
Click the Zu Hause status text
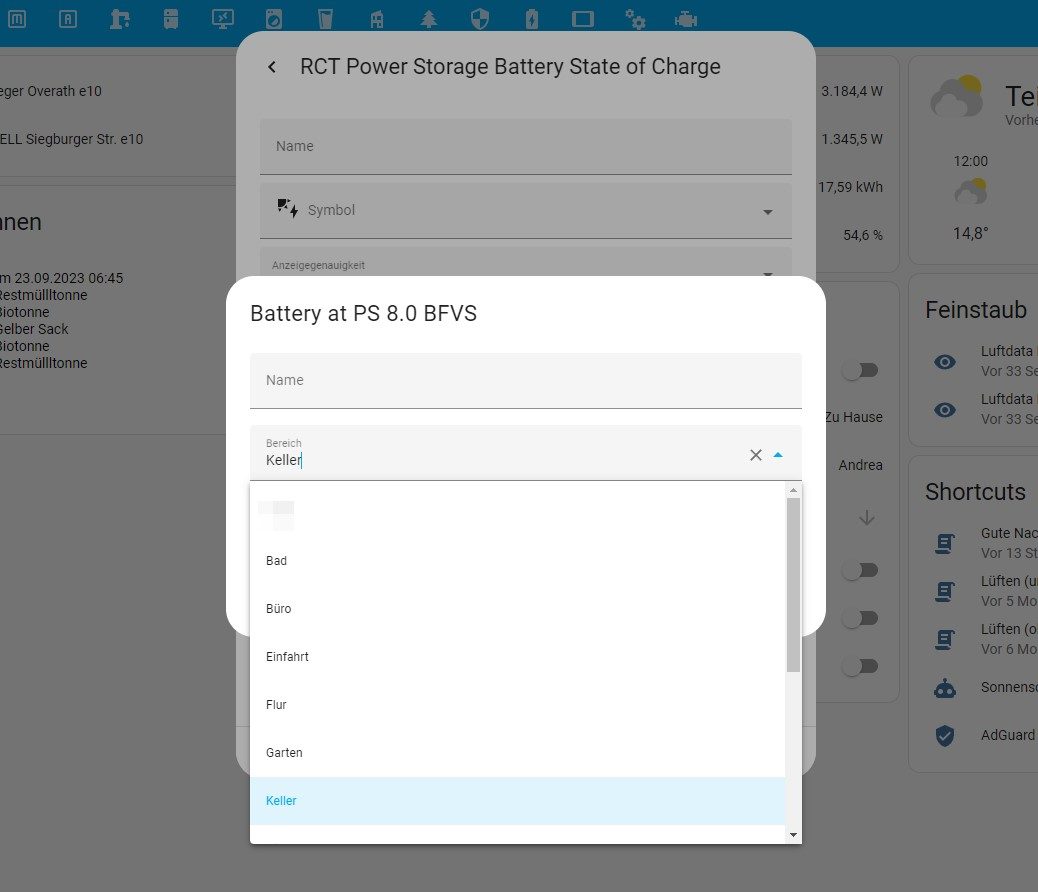[853, 417]
